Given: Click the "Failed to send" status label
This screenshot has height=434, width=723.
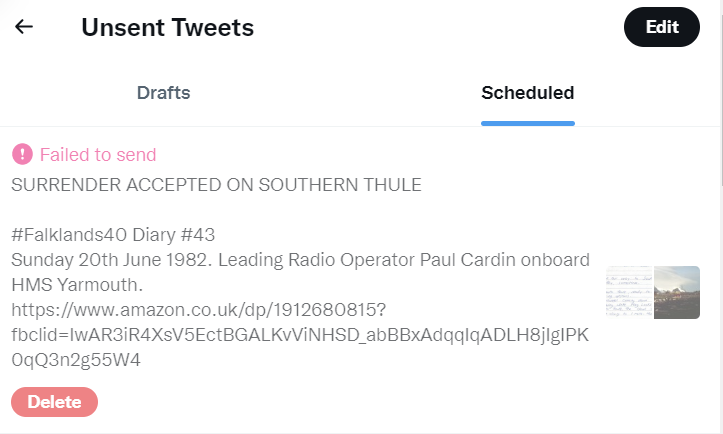Looking at the screenshot, I should [x=98, y=155].
